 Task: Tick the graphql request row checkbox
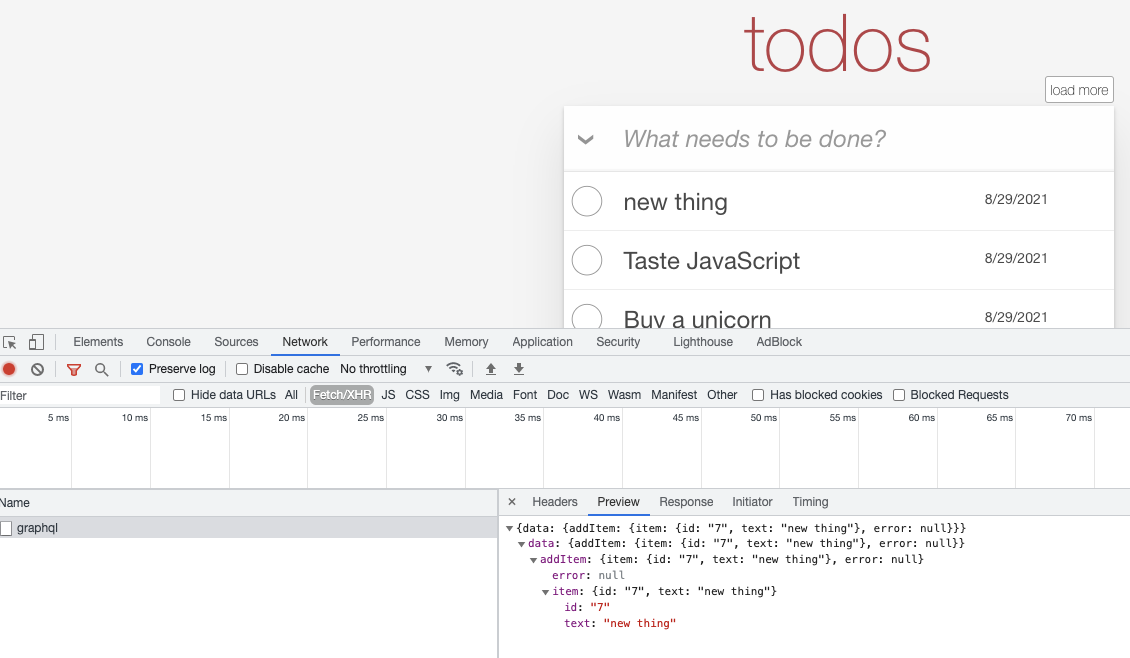(6, 528)
